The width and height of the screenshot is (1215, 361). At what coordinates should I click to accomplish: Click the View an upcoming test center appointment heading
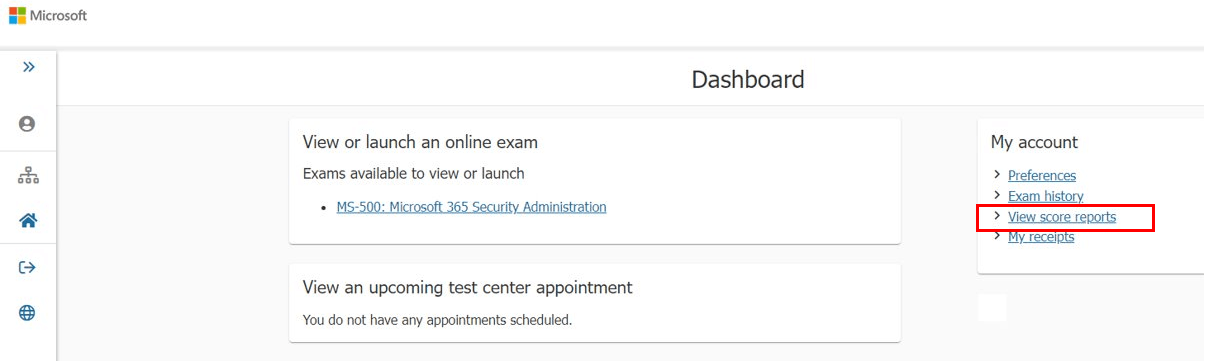(x=468, y=287)
